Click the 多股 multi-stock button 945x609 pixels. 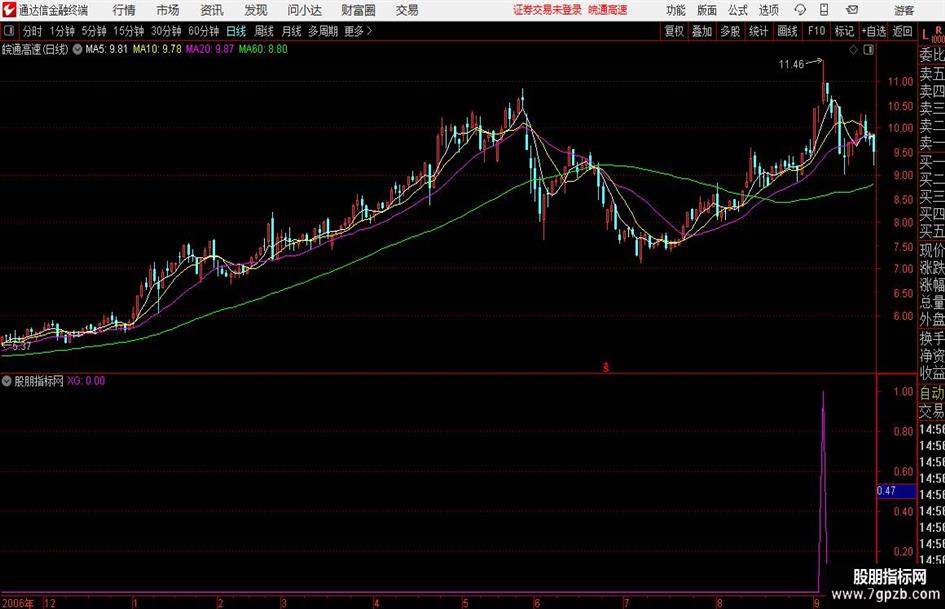(730, 31)
